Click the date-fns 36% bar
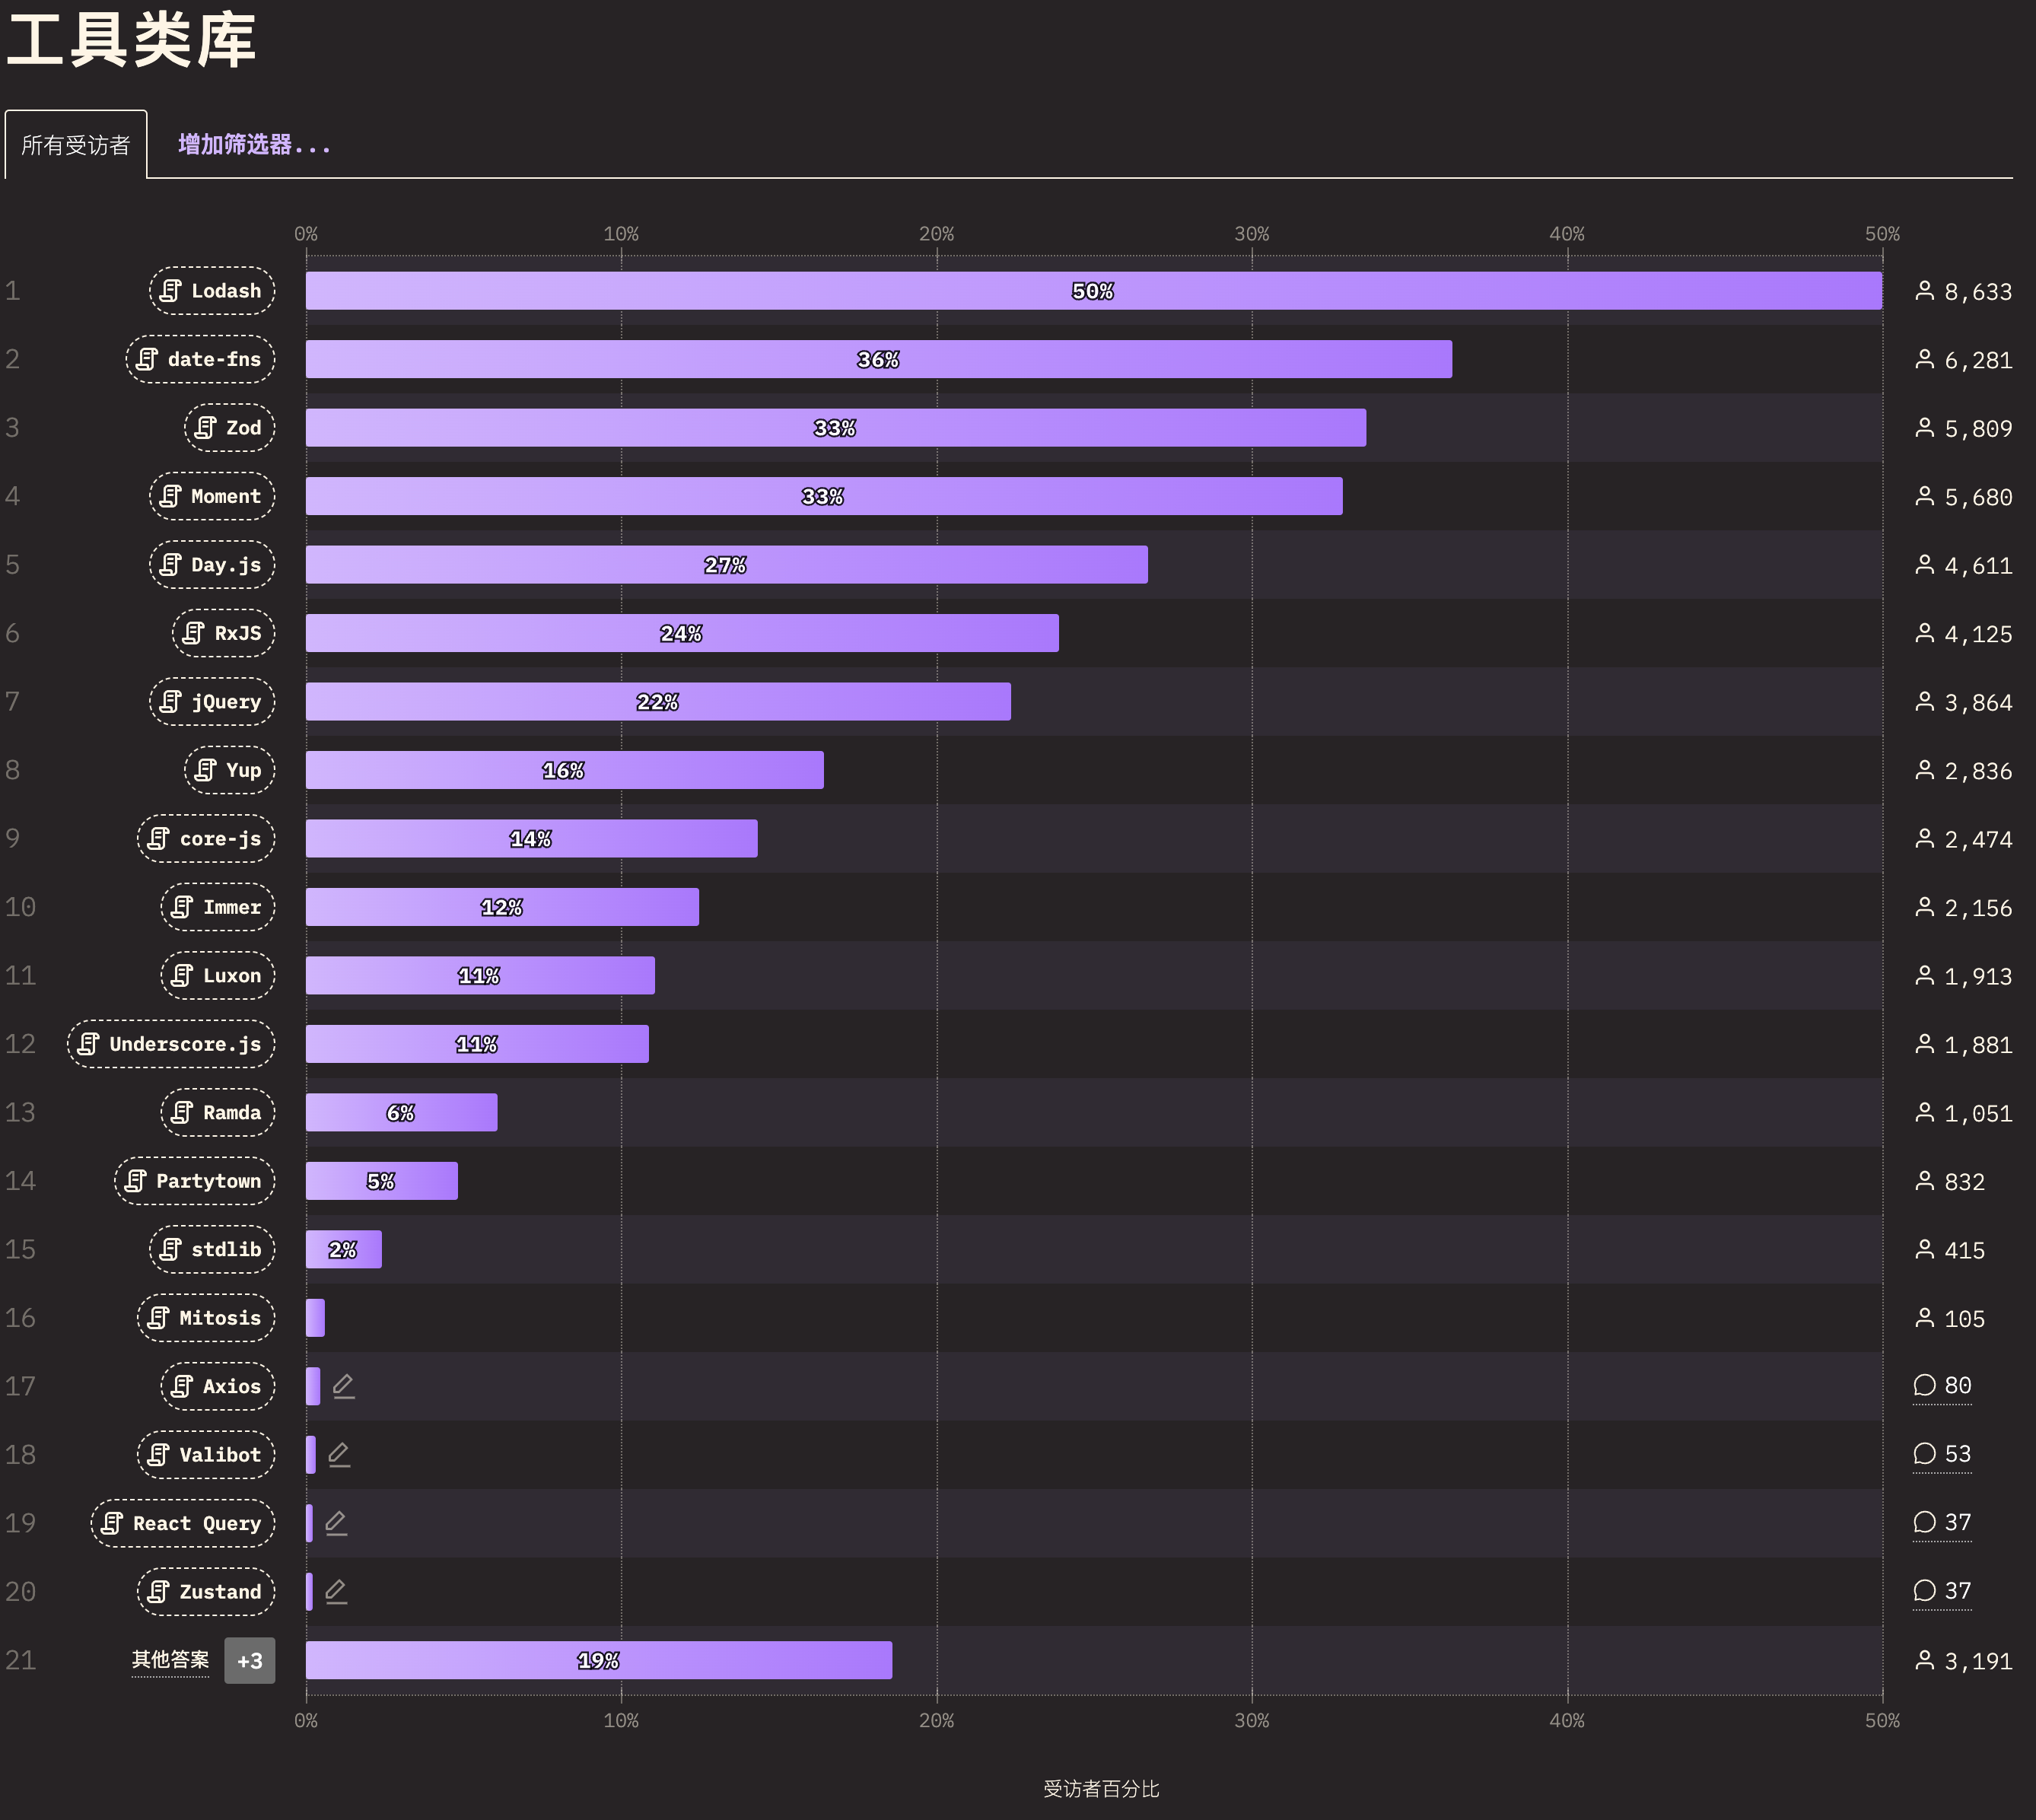 [x=879, y=359]
